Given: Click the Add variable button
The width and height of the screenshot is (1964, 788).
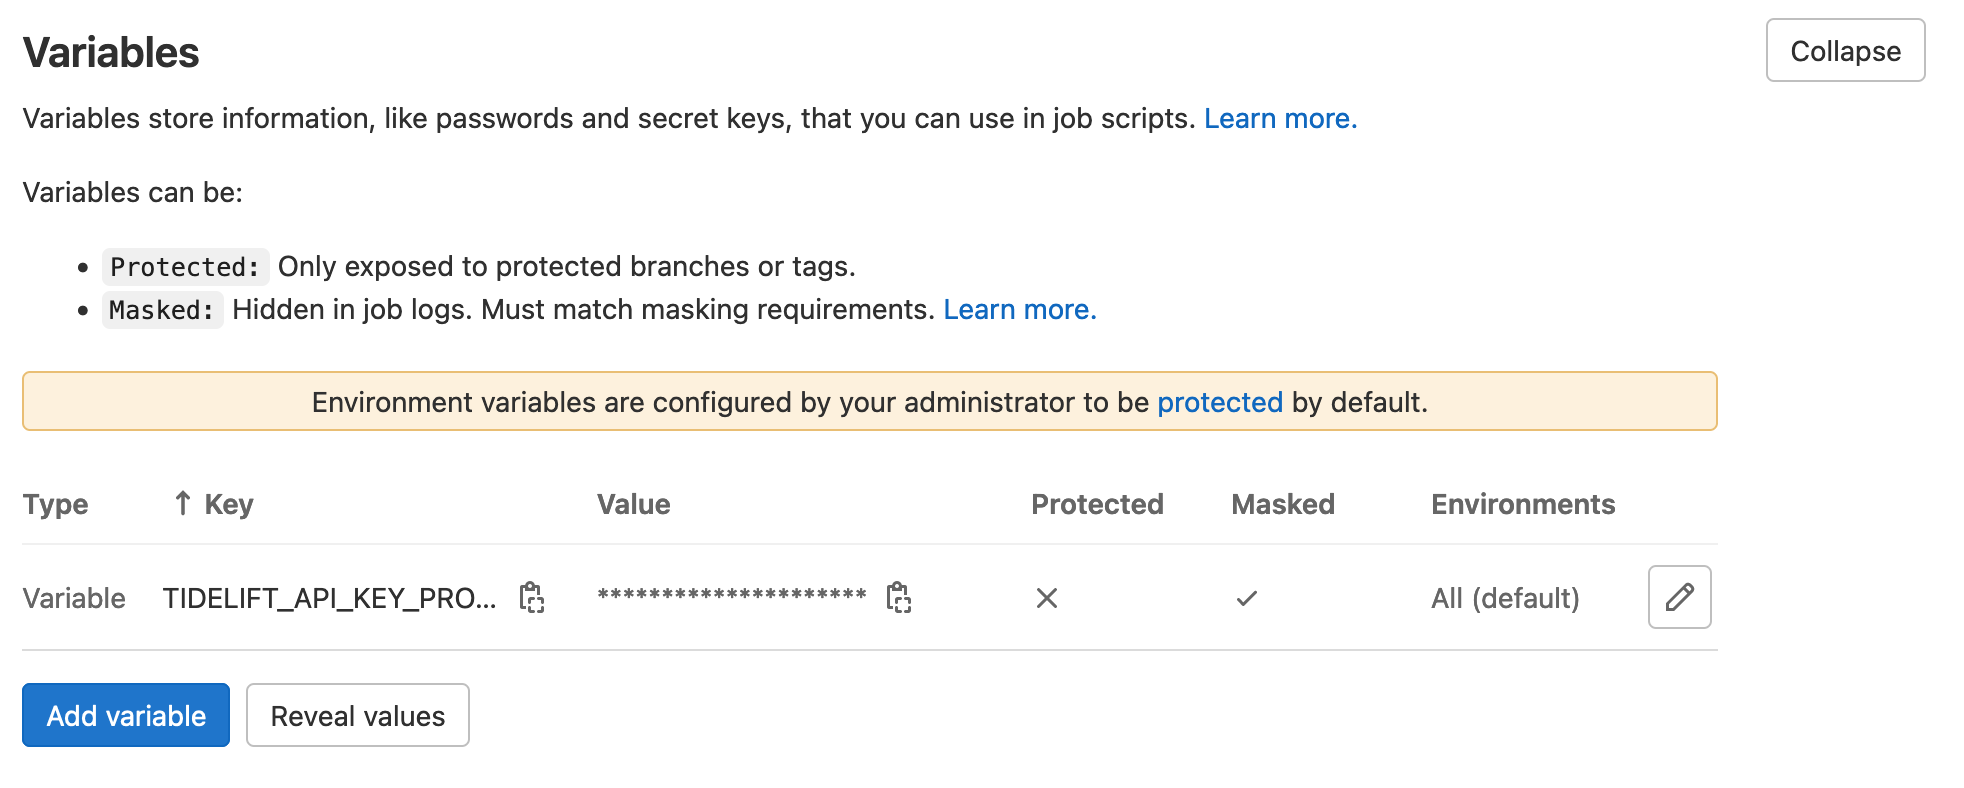Looking at the screenshot, I should coord(126,715).
